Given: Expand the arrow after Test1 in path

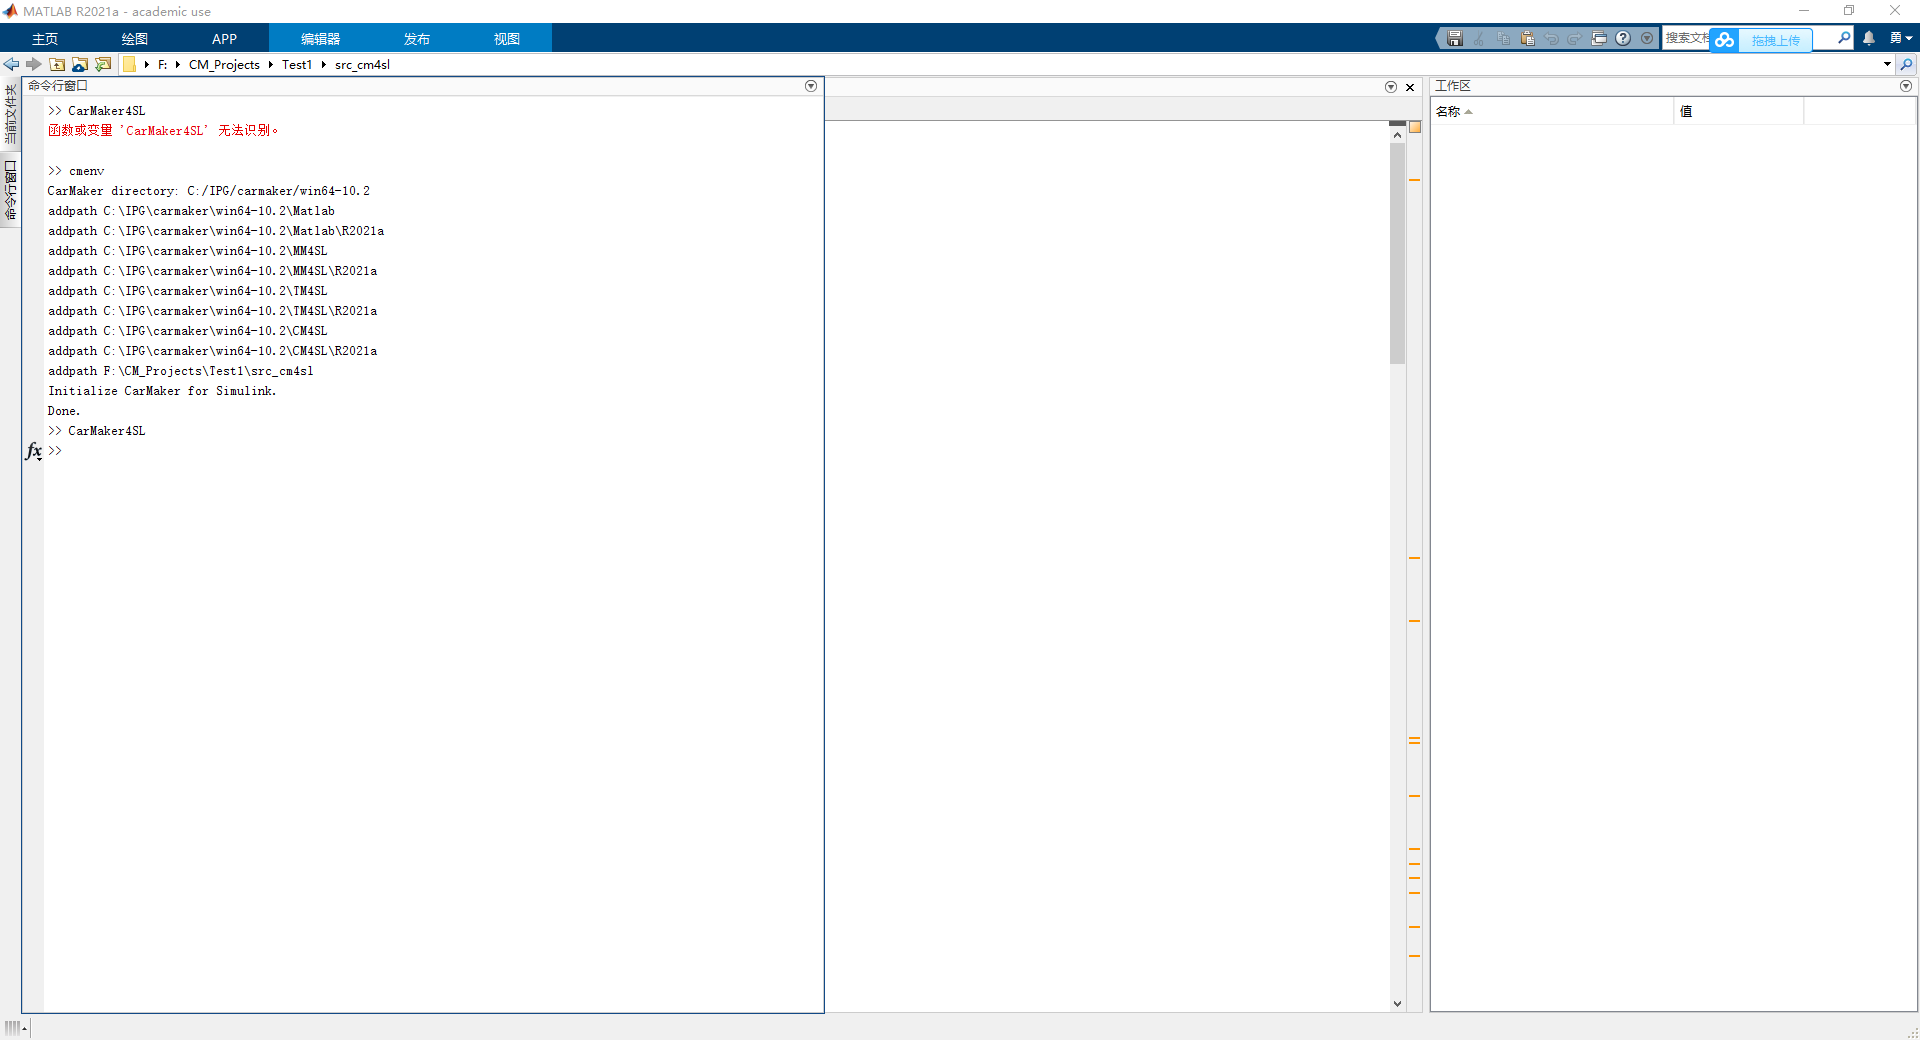Looking at the screenshot, I should coord(323,65).
